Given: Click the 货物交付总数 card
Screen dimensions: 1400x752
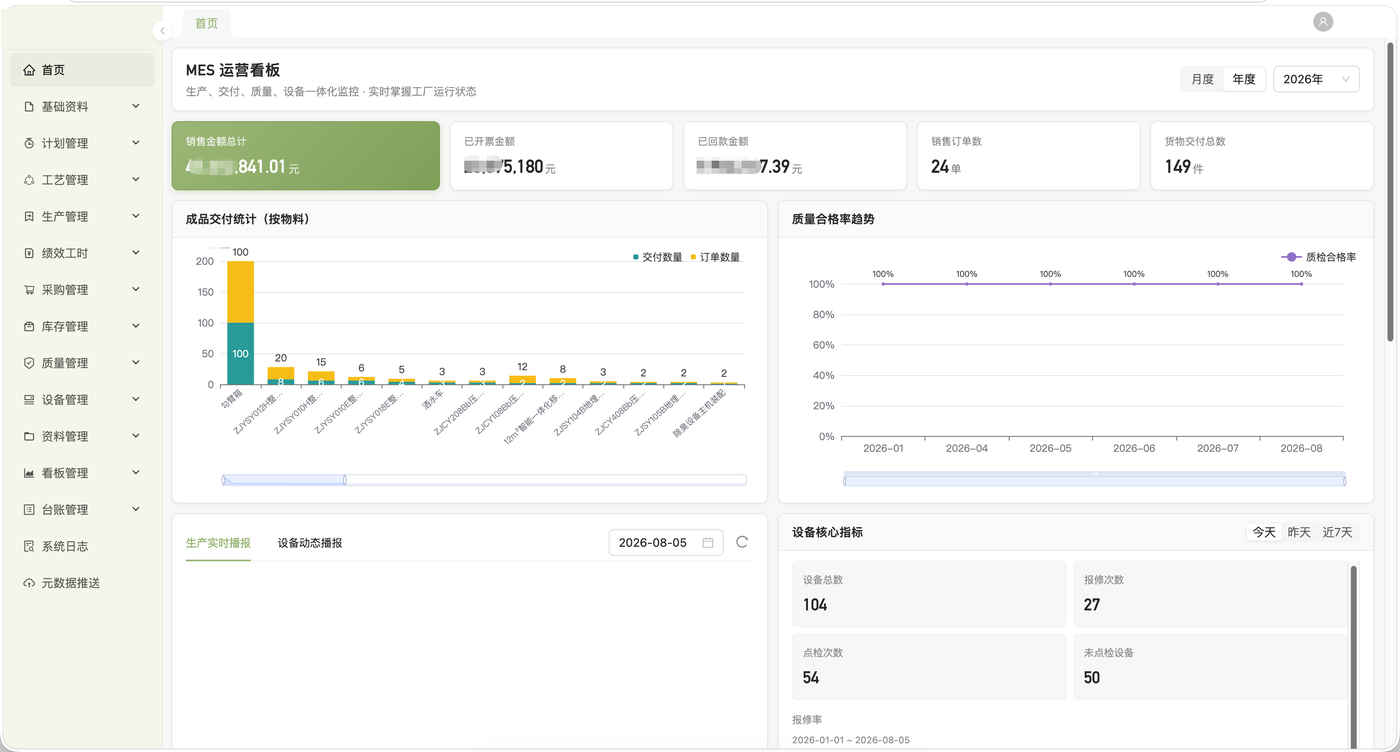Looking at the screenshot, I should 1262,156.
